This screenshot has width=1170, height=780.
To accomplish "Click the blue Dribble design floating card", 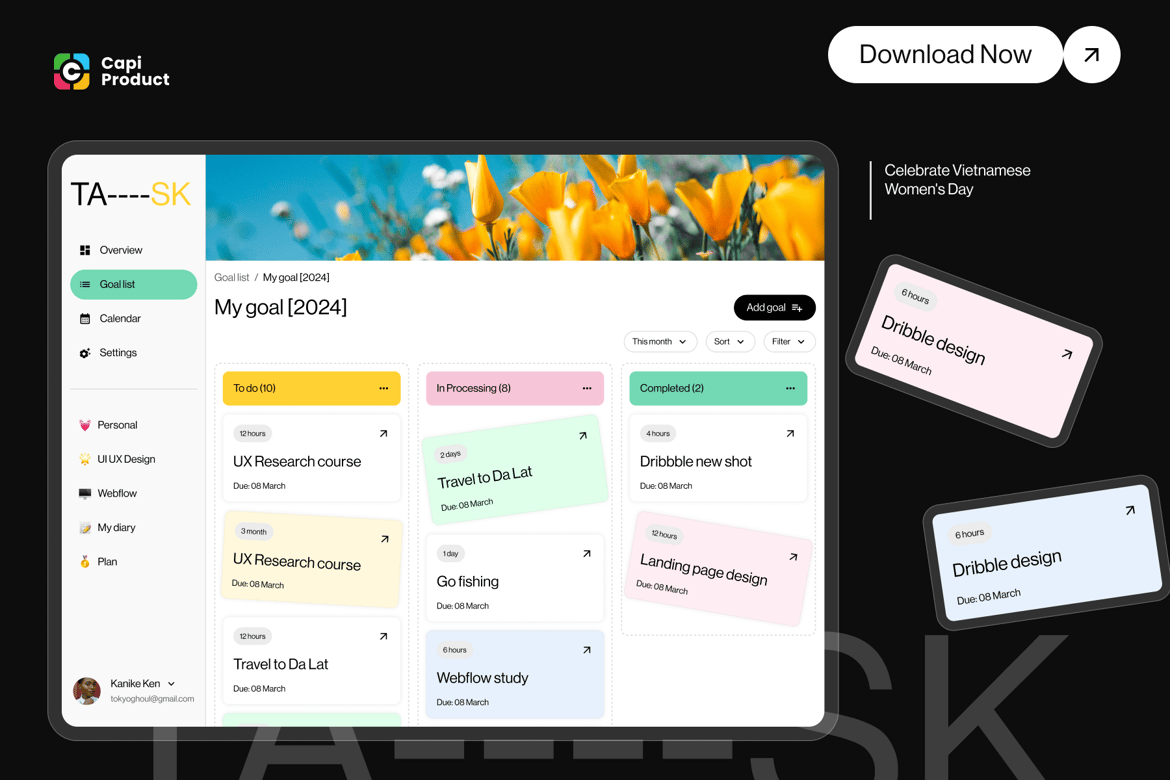I will click(1047, 555).
